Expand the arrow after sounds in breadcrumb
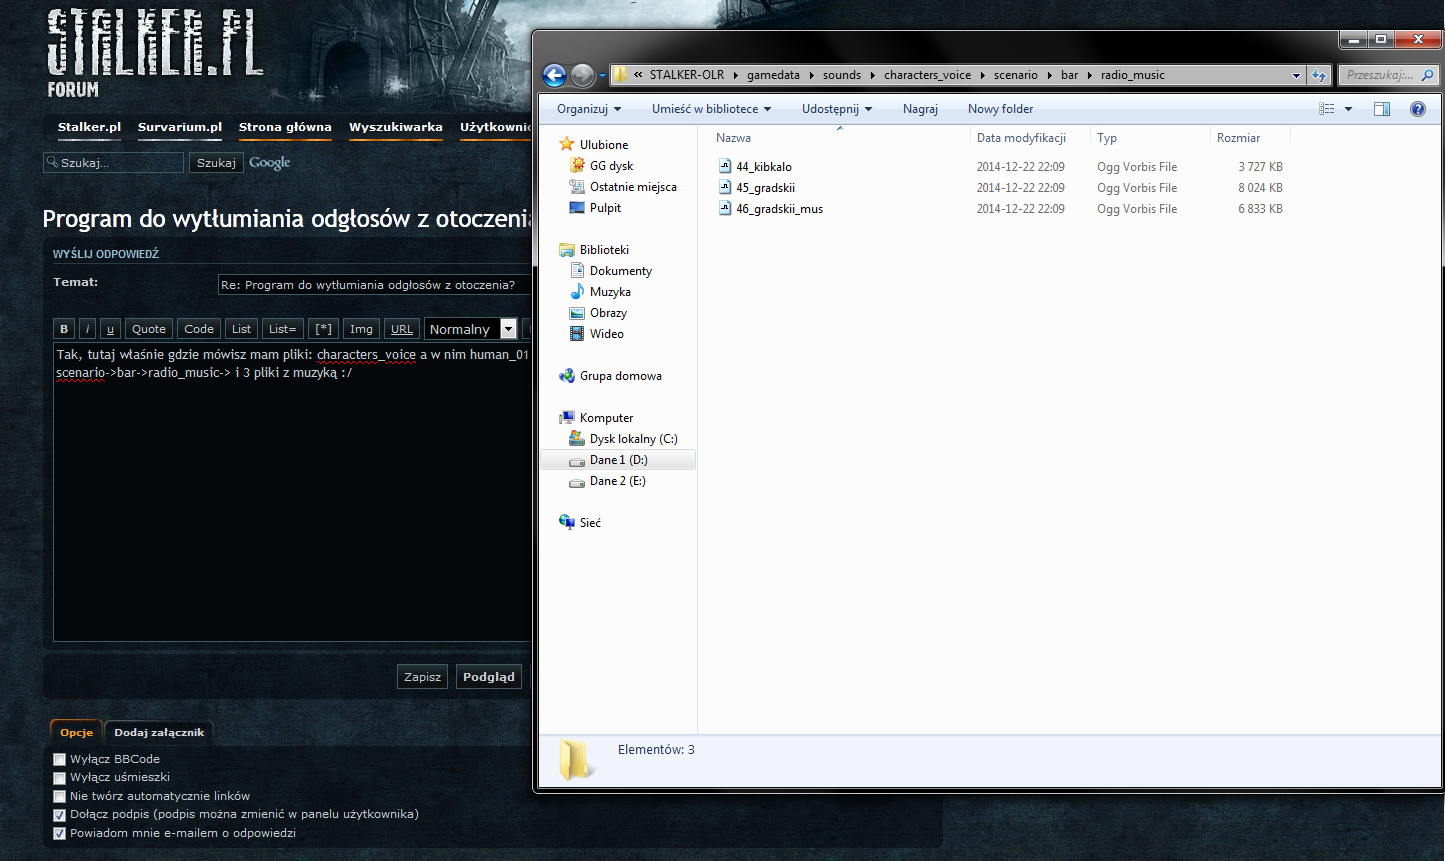Image resolution: width=1445 pixels, height=861 pixels. pos(872,75)
